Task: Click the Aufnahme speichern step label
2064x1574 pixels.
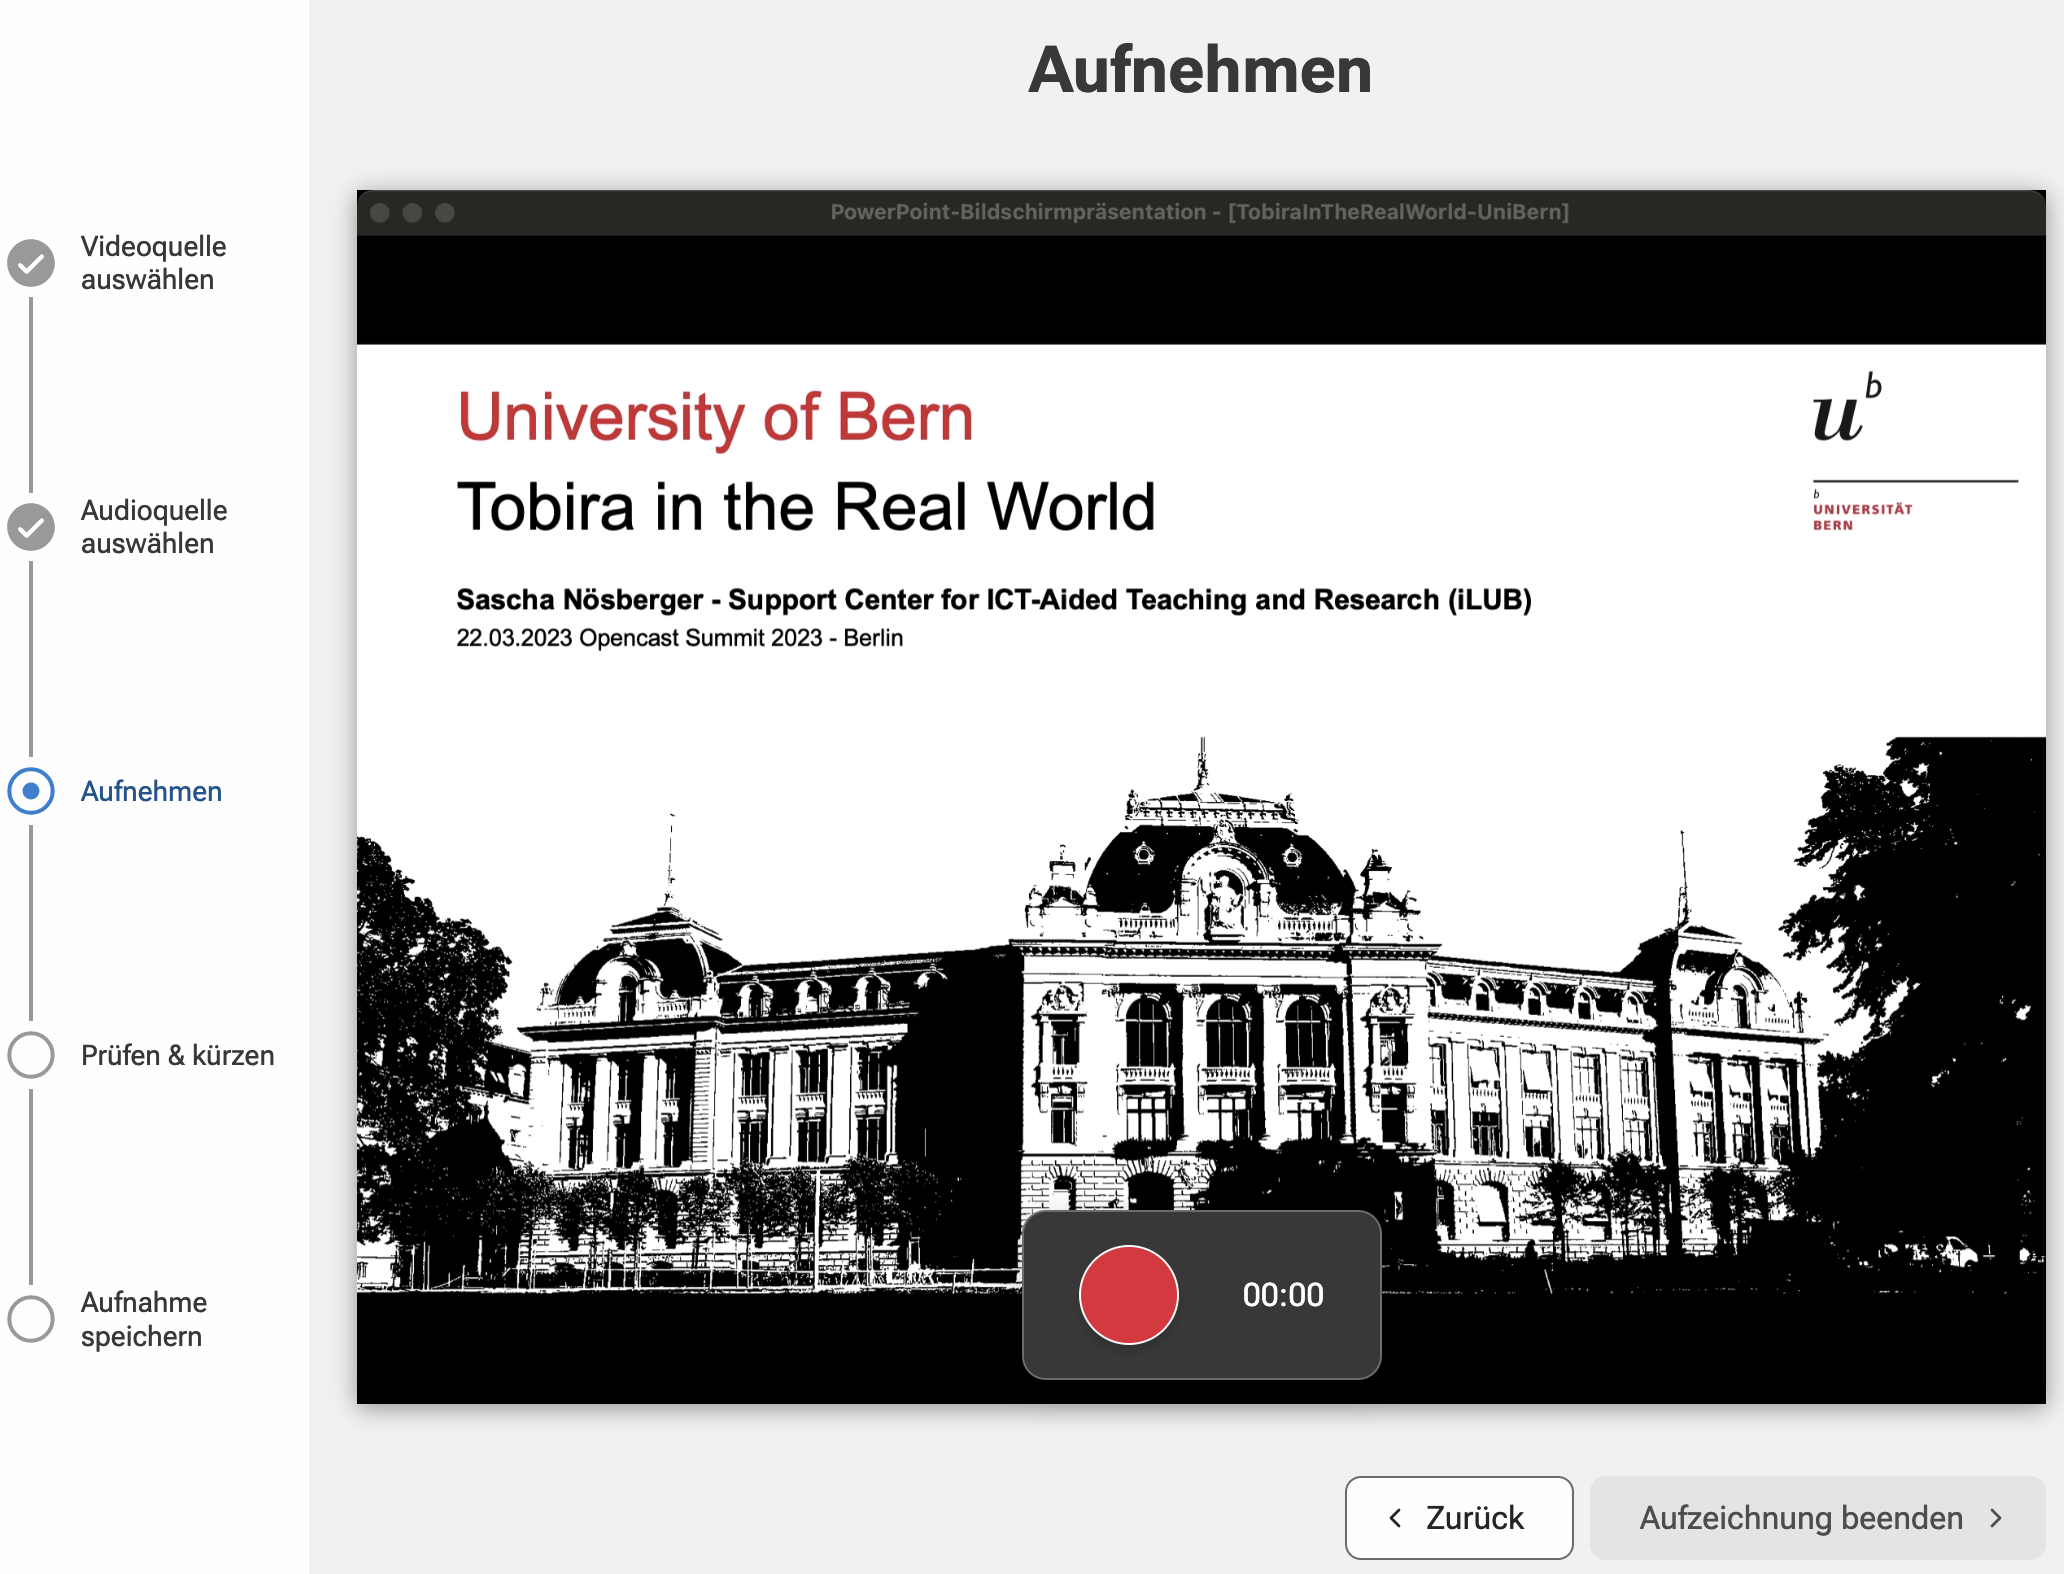Action: [143, 1319]
